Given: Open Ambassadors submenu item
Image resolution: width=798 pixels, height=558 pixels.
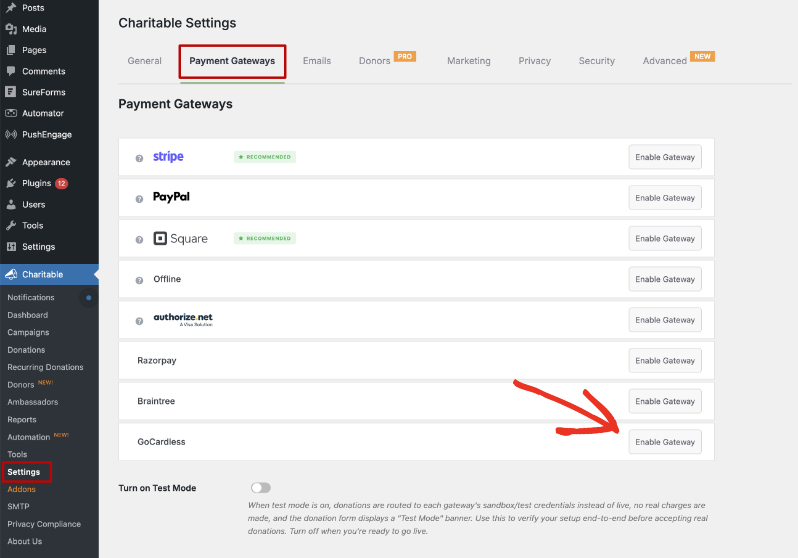Looking at the screenshot, I should 33,402.
